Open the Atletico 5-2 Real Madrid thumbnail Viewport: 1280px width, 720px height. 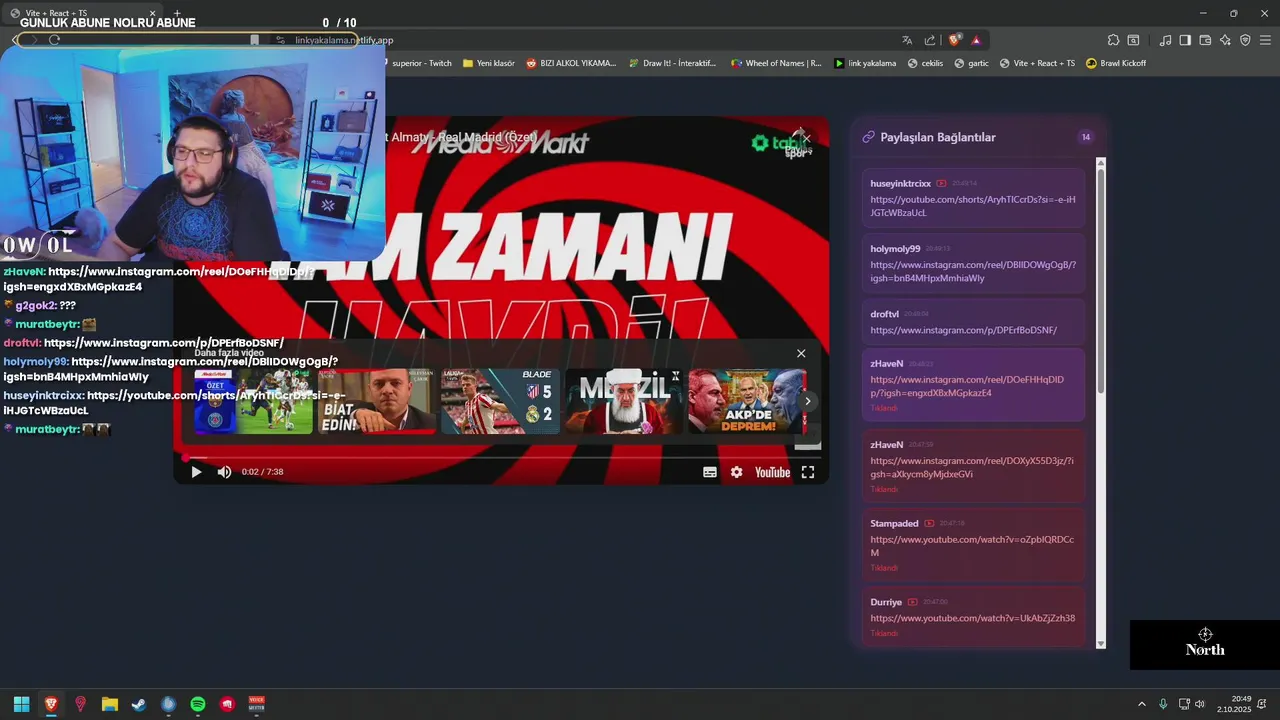(x=500, y=401)
